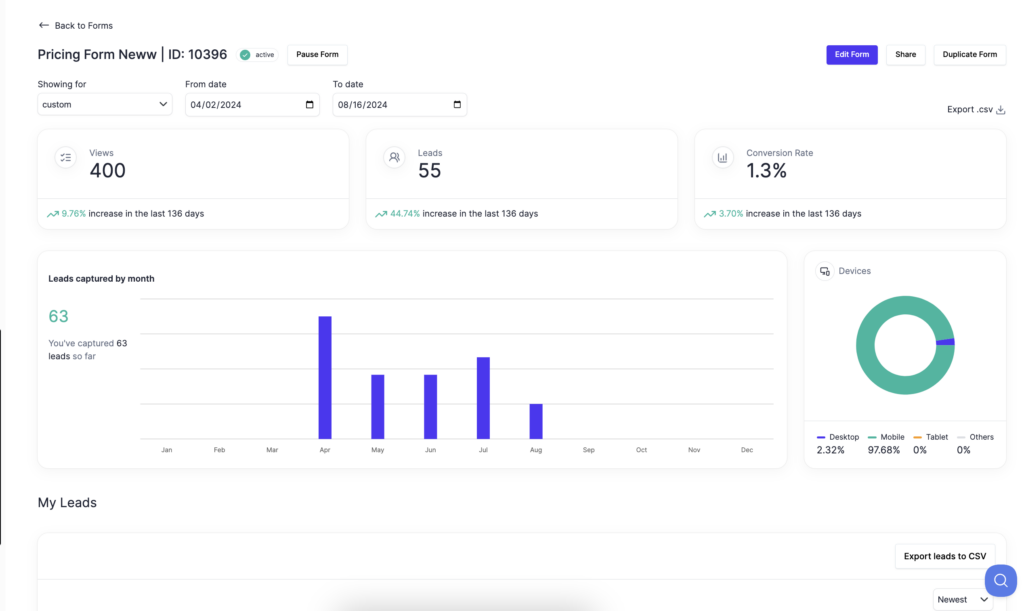The image size is (1024, 611).
Task: Expand the Showing for custom dropdown
Action: 105,104
